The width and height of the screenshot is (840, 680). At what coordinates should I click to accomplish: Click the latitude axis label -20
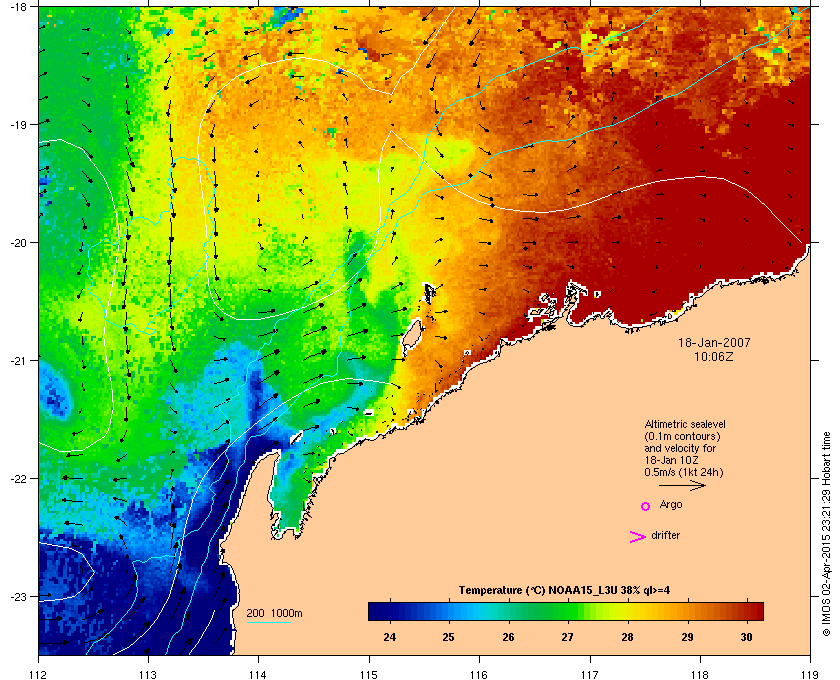(x=18, y=243)
